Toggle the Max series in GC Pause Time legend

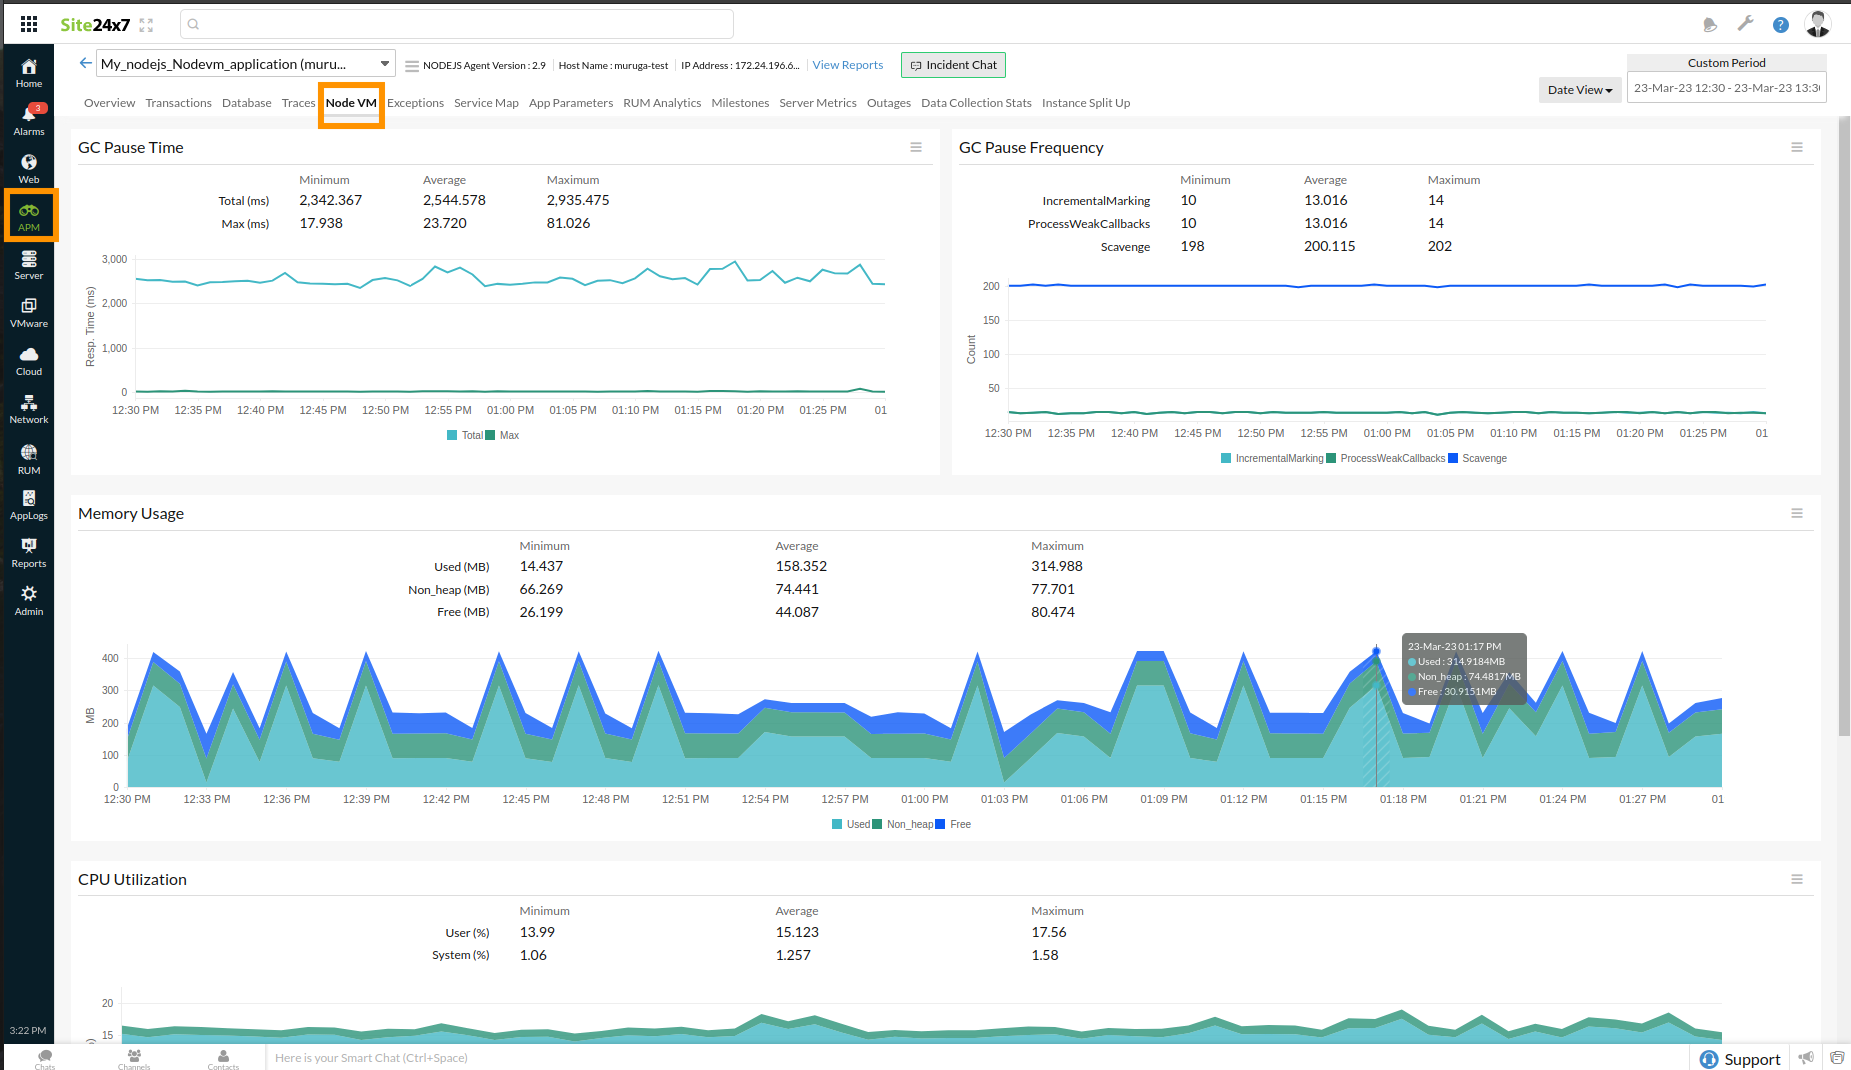pyautogui.click(x=508, y=435)
